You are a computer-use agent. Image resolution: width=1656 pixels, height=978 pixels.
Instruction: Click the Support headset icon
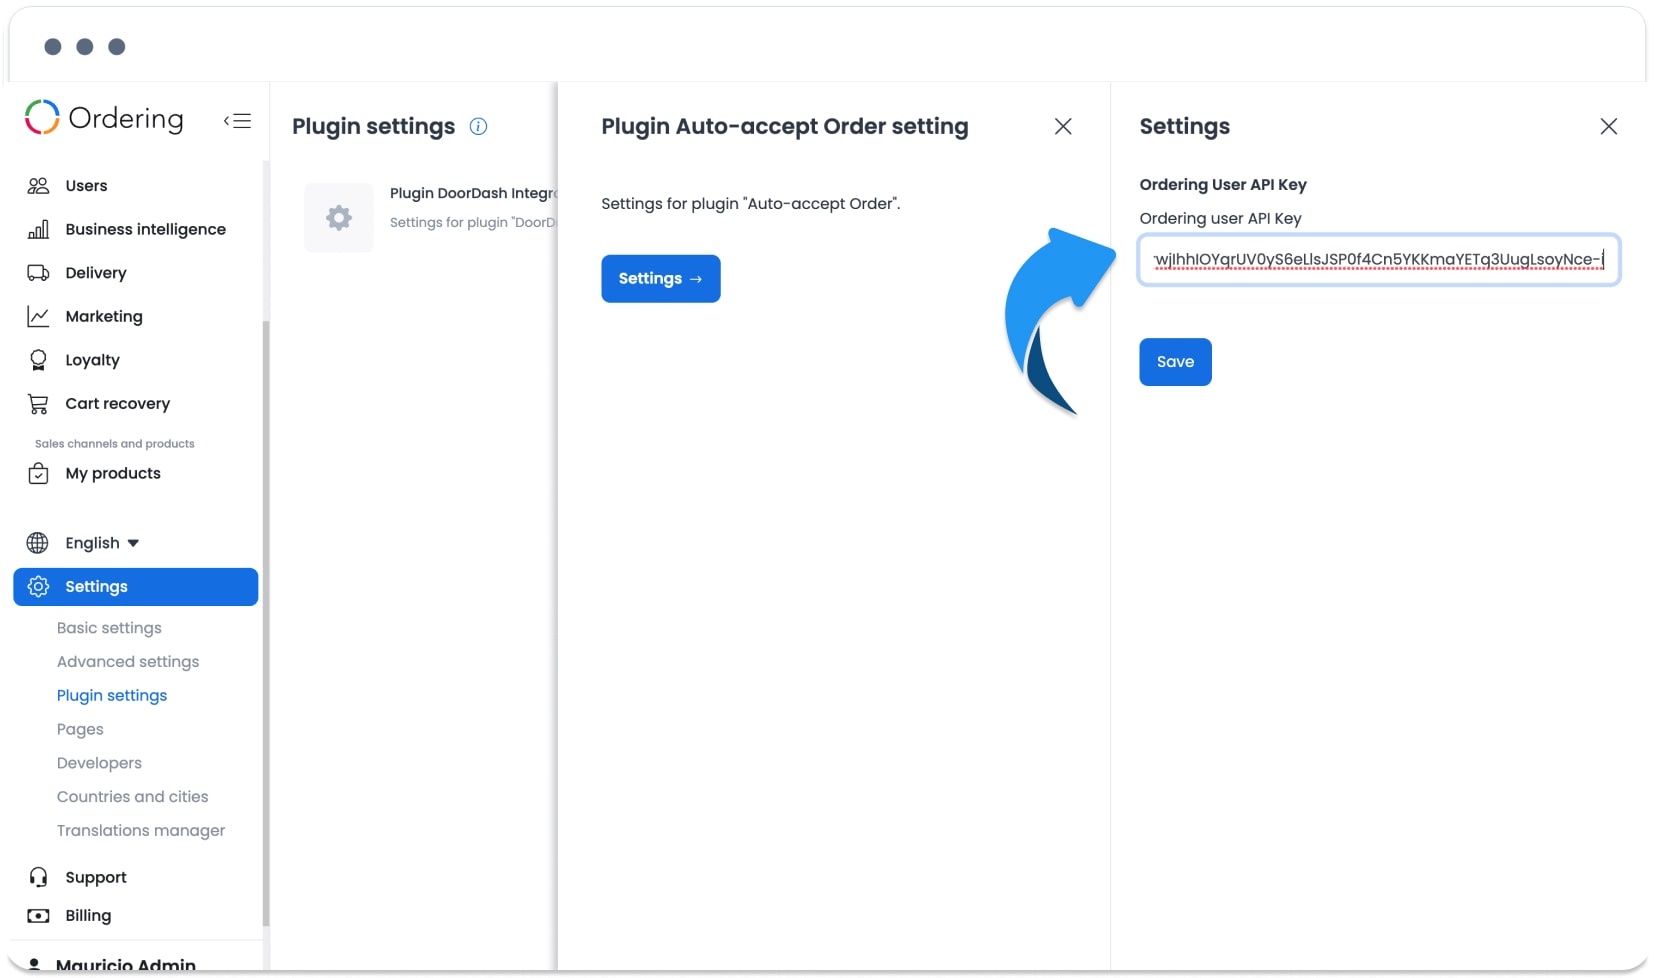pos(38,877)
